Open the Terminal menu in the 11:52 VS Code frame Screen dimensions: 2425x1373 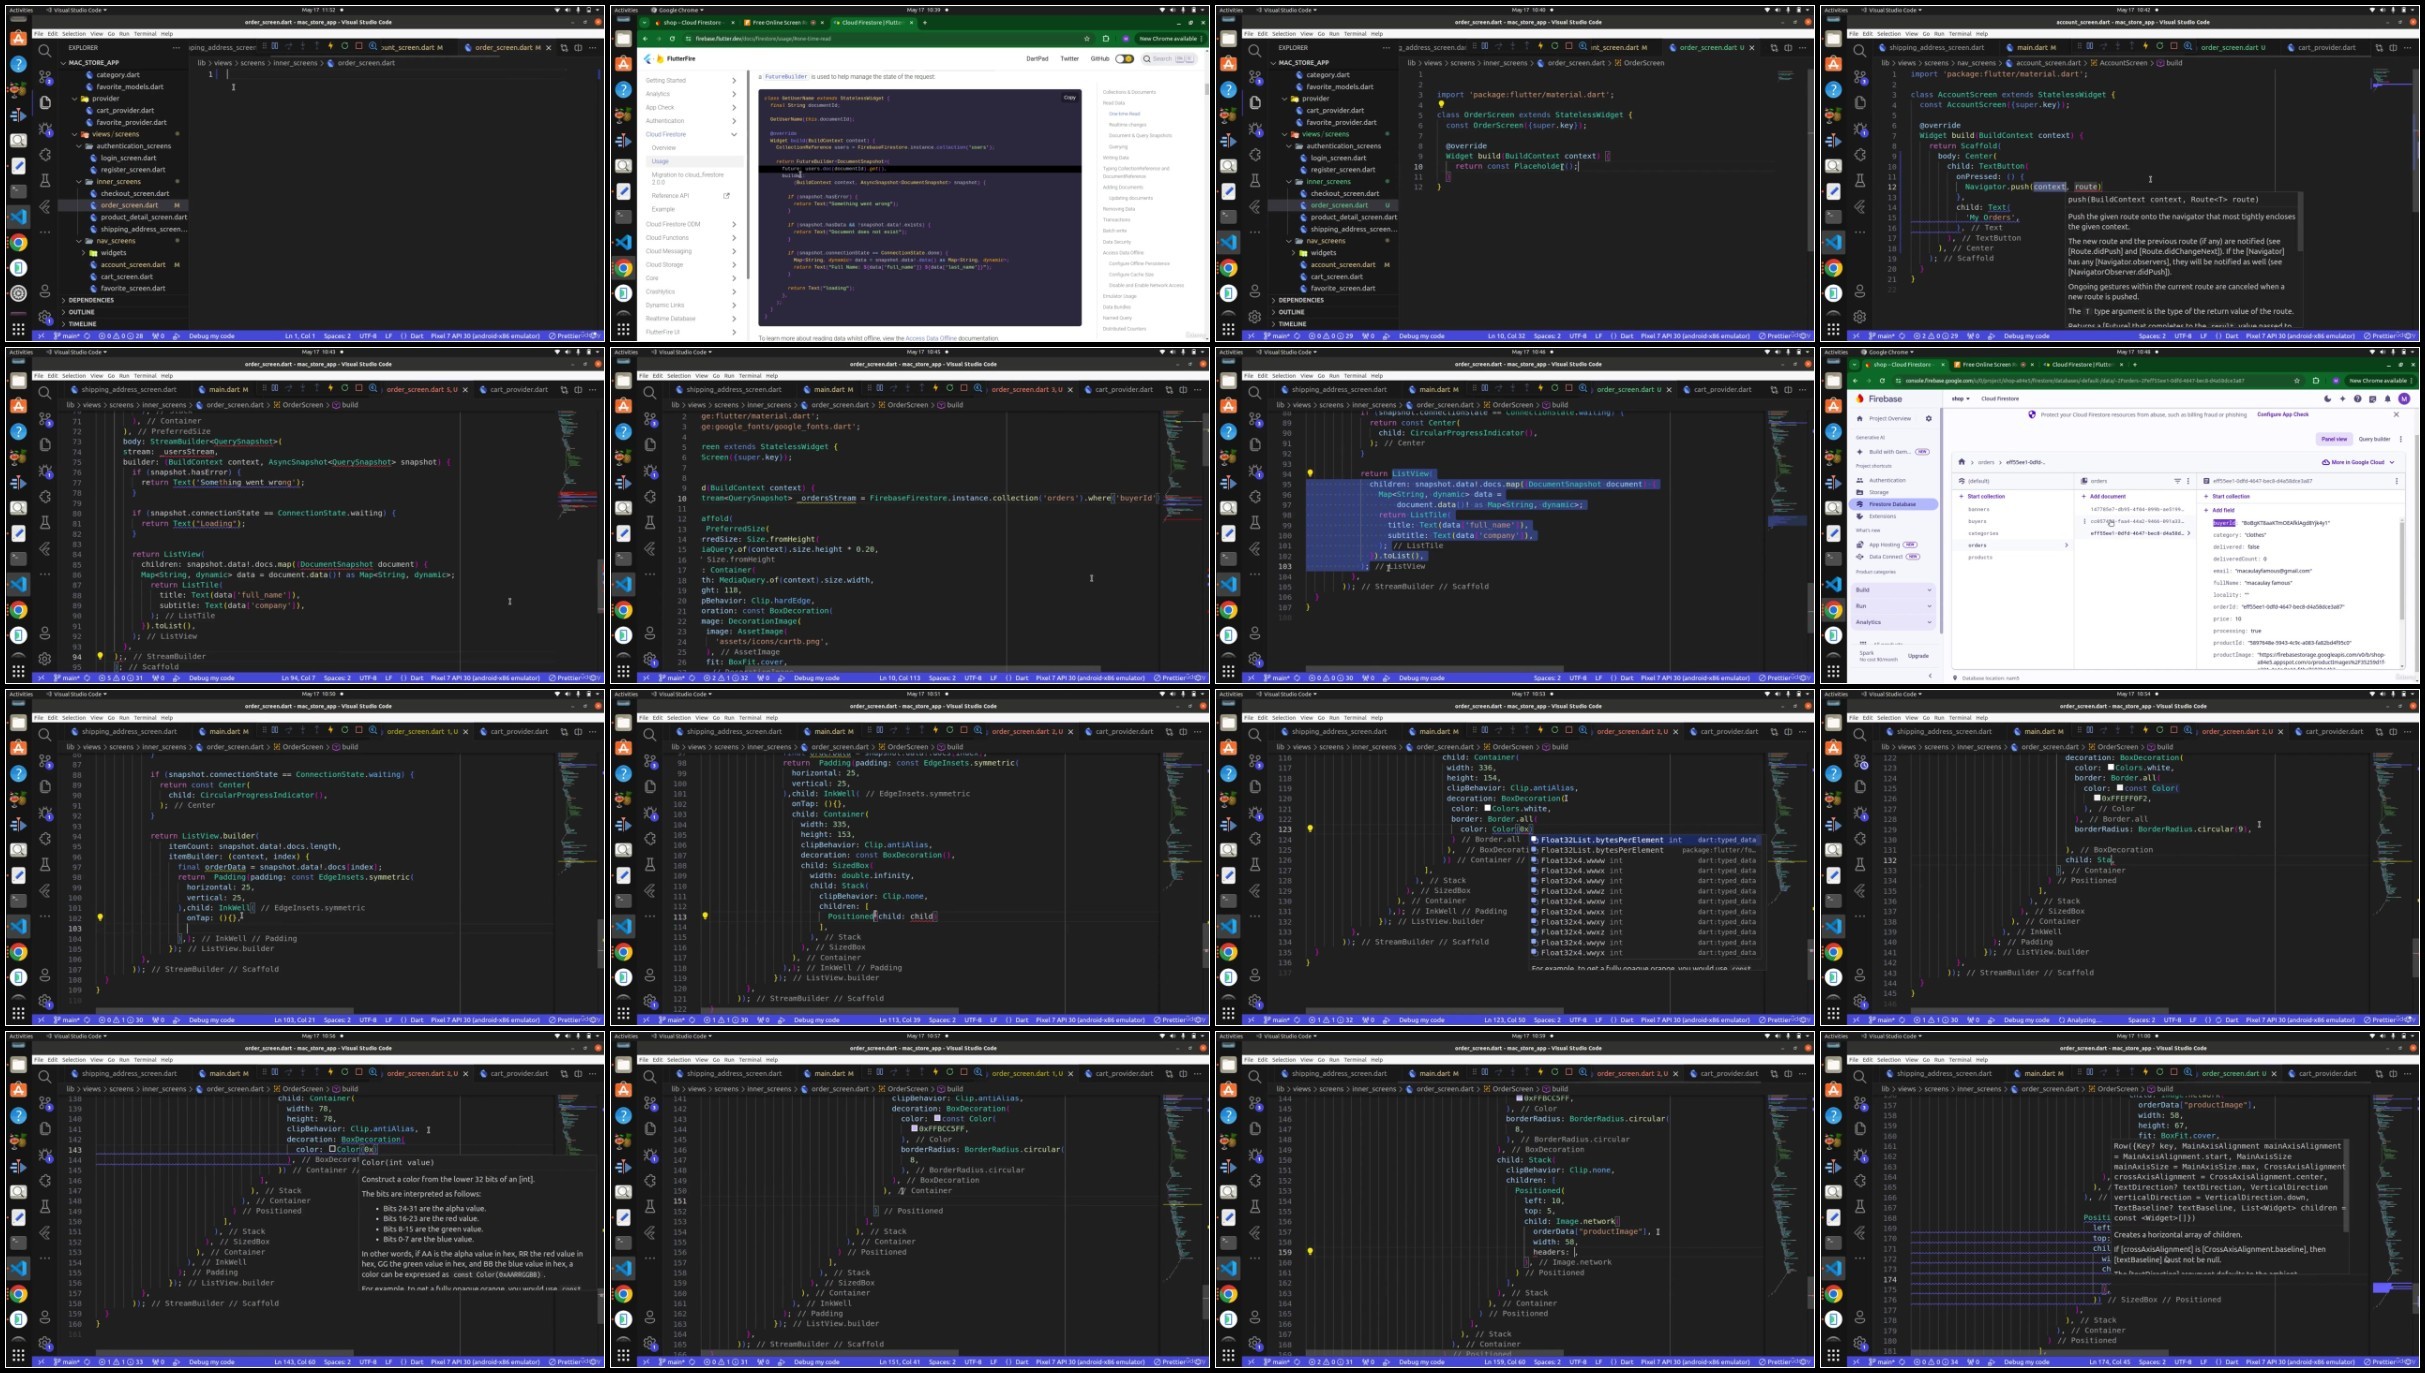pyautogui.click(x=145, y=34)
